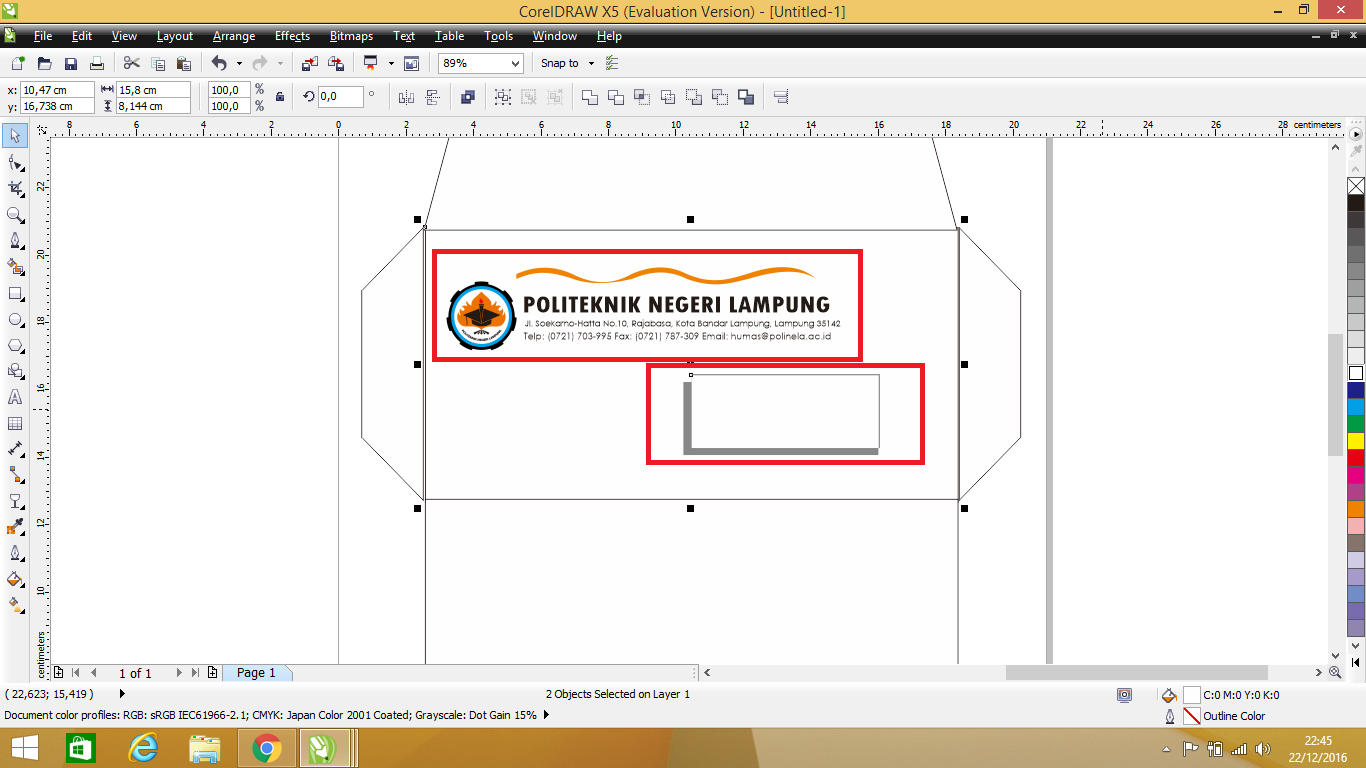Viewport: 1366px width, 768px height.
Task: Weld the selected objects
Action: click(590, 97)
